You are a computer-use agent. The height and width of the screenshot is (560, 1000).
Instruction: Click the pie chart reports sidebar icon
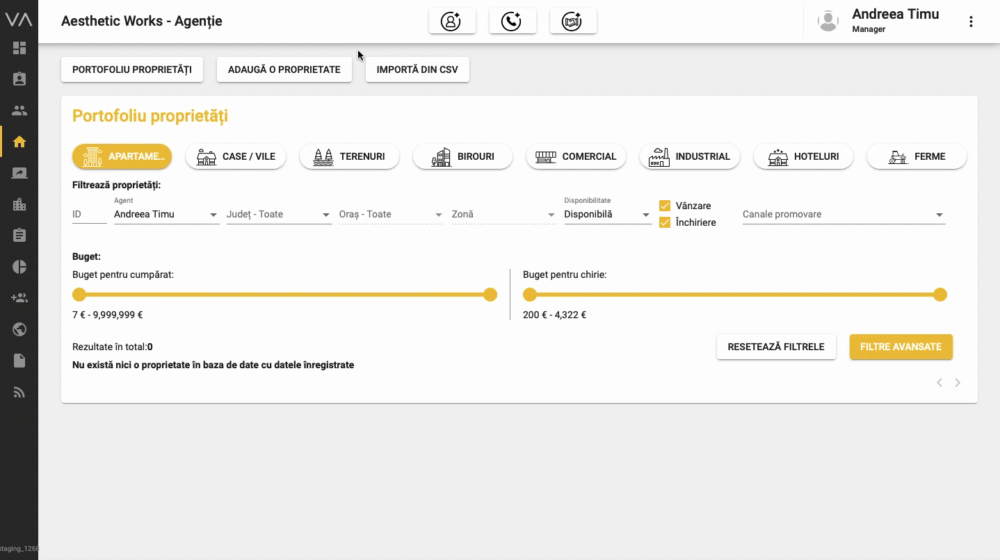click(x=19, y=267)
